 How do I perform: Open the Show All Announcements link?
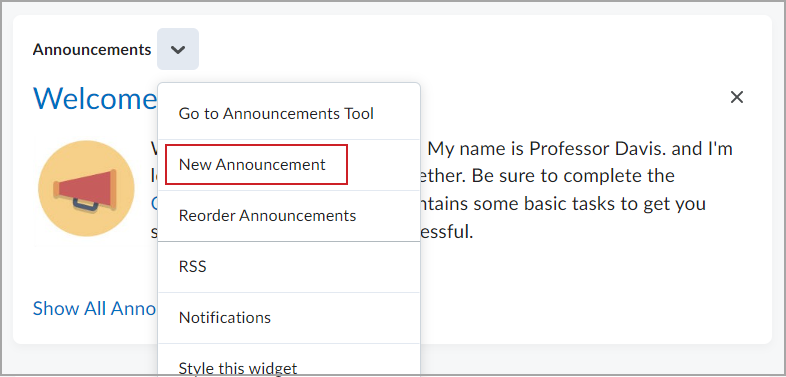[x=95, y=308]
